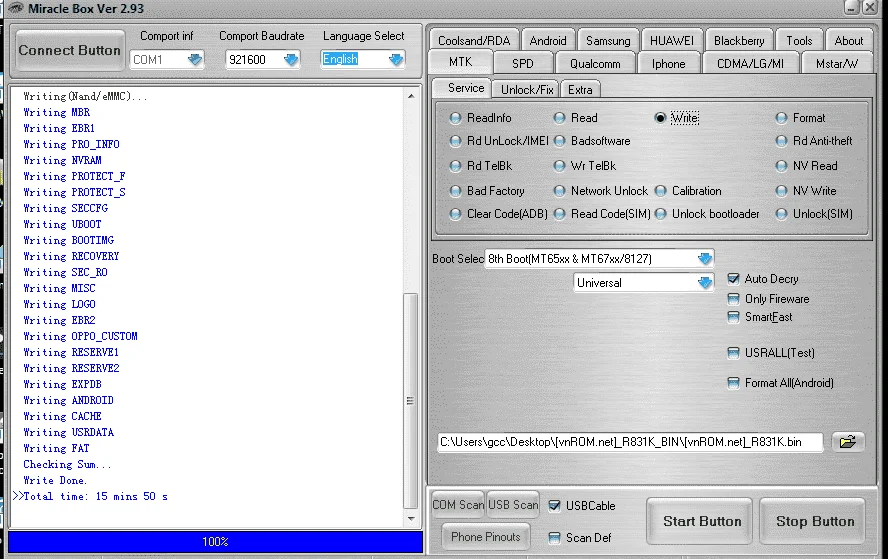This screenshot has height=559, width=888.
Task: Expand the Boot Select dropdown arrow
Action: pos(705,259)
